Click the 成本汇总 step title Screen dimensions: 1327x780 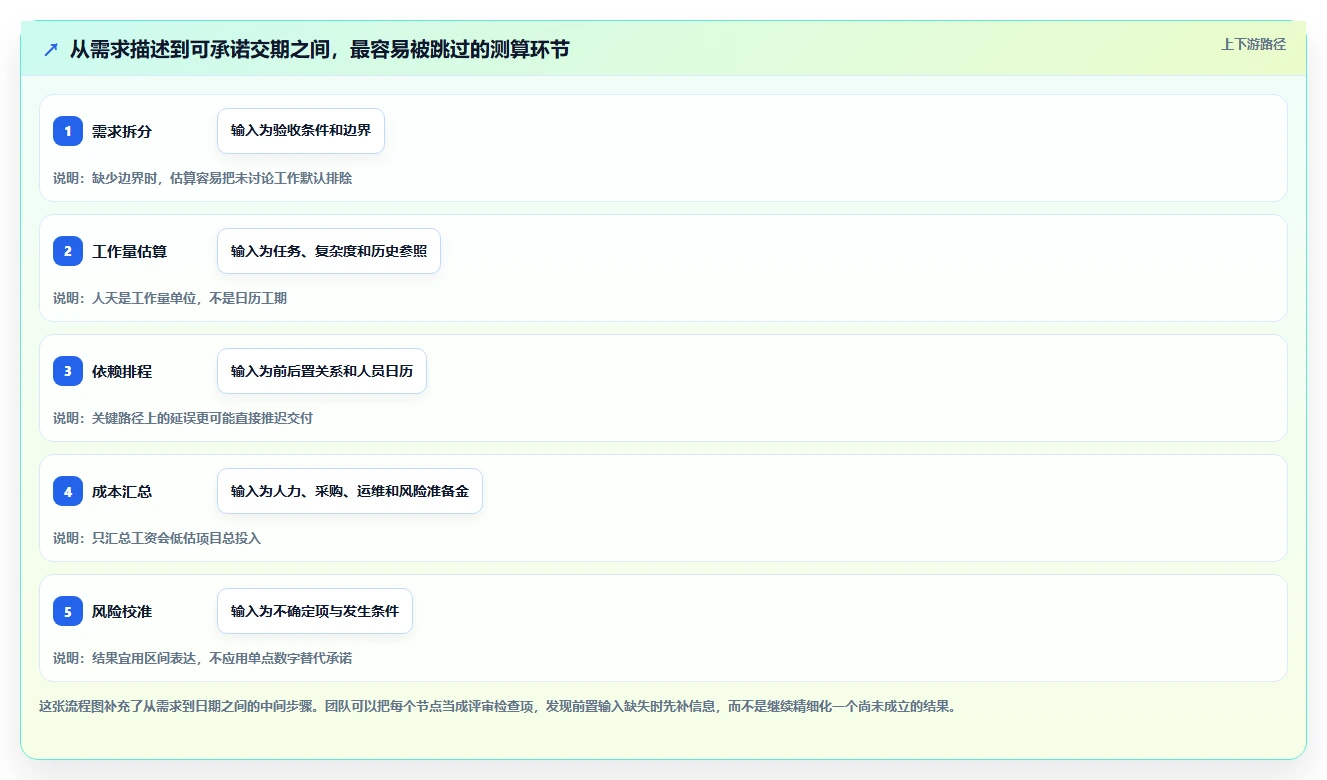(x=122, y=491)
